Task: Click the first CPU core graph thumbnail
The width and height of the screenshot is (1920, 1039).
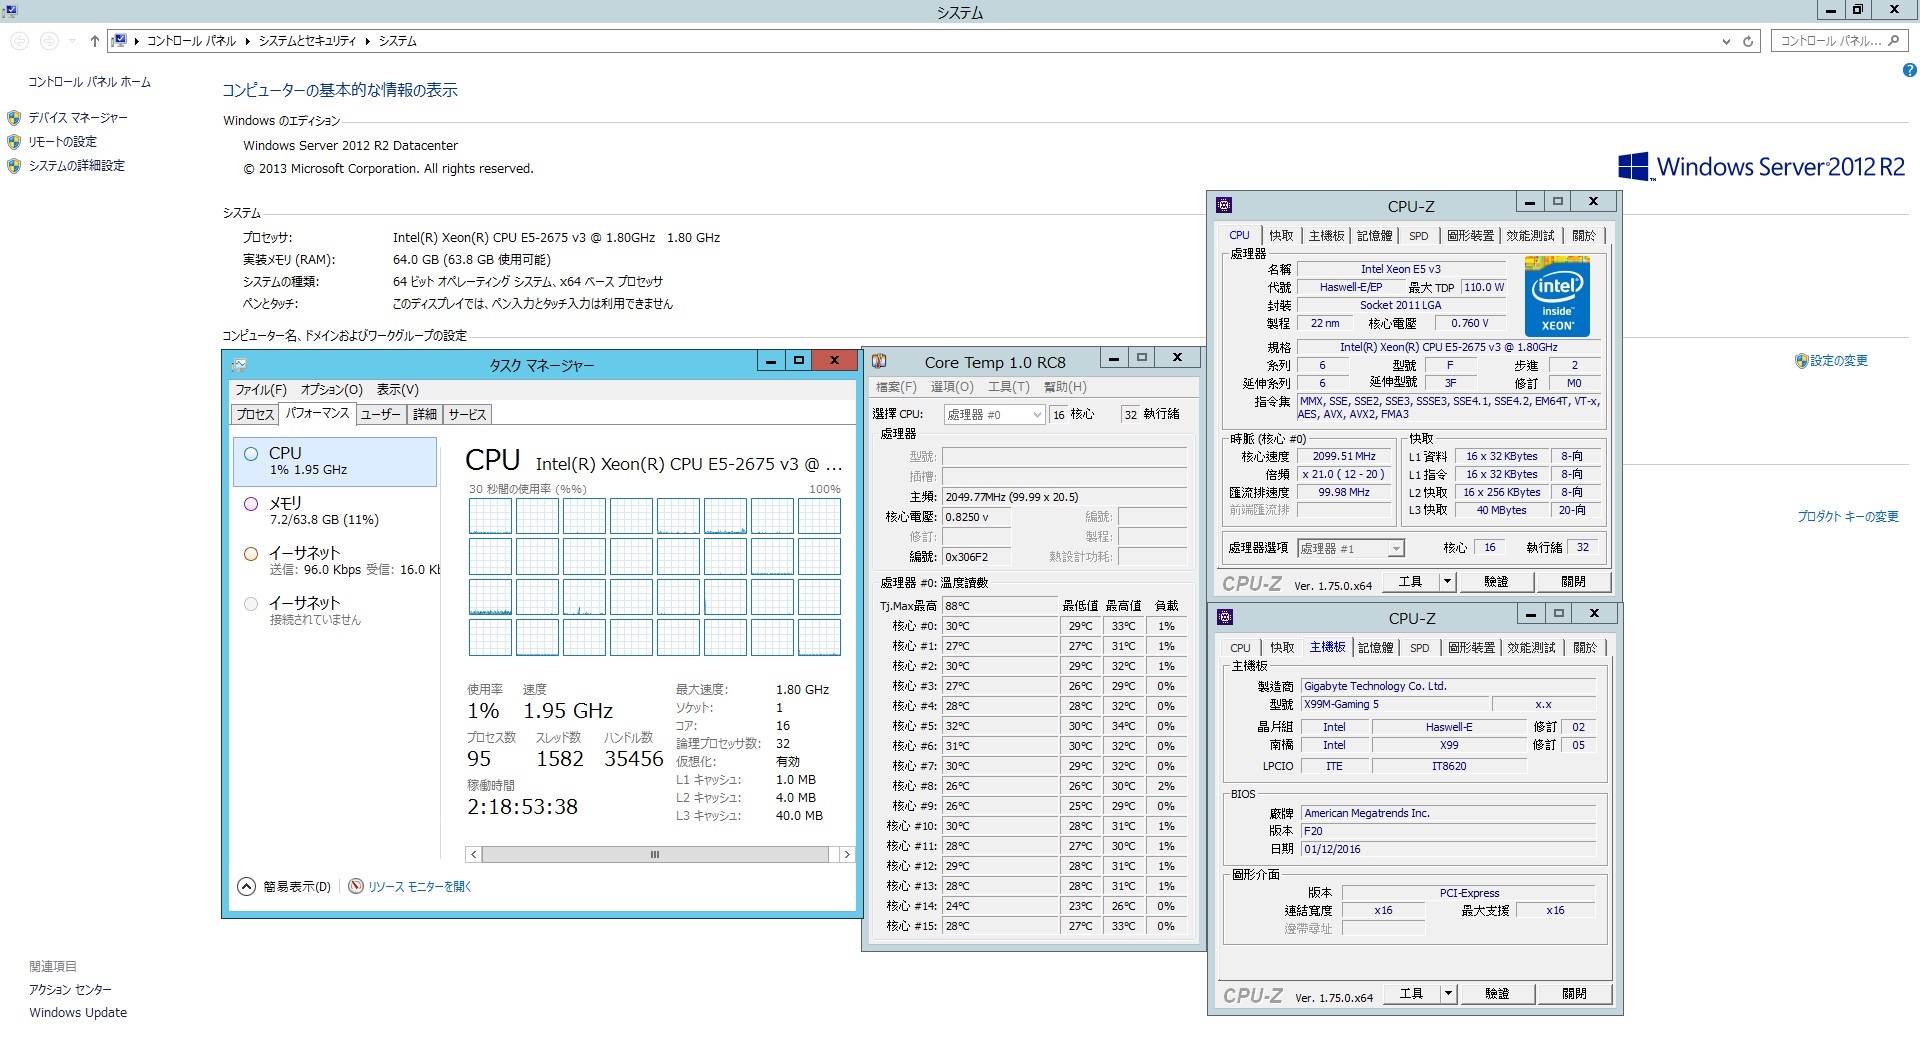Action: point(490,516)
